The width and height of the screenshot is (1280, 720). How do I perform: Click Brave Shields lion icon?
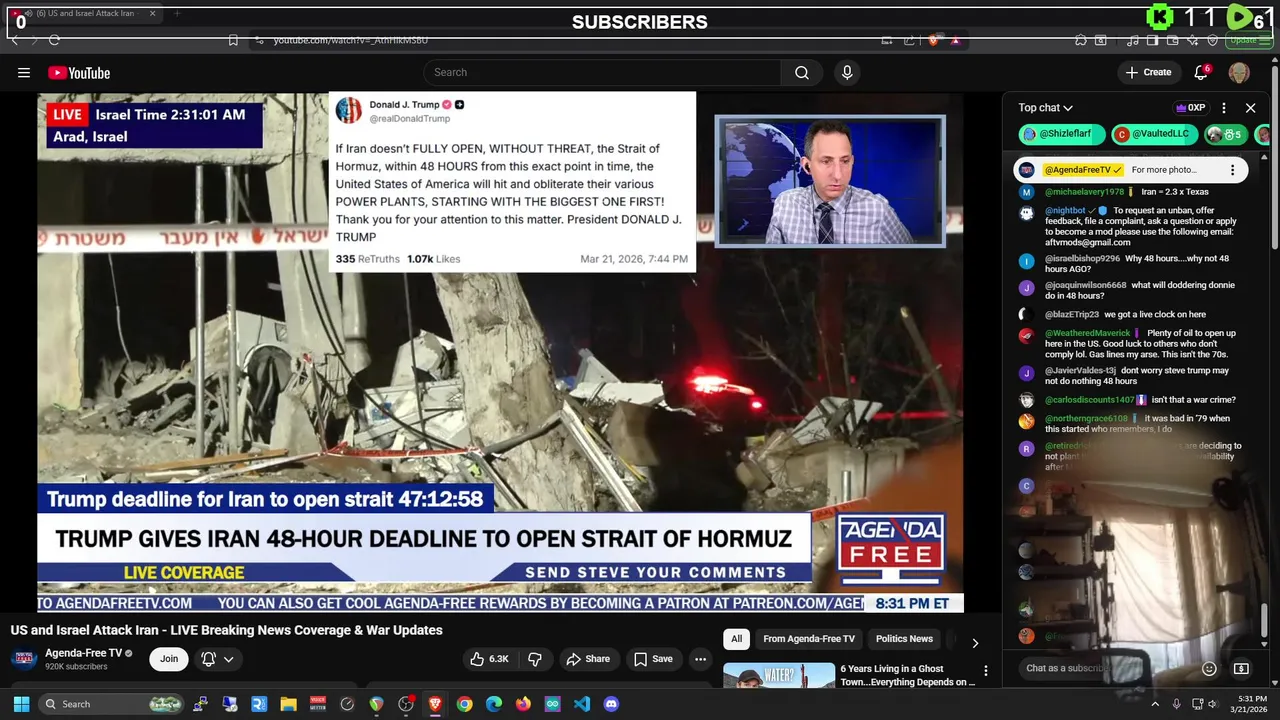click(x=933, y=40)
